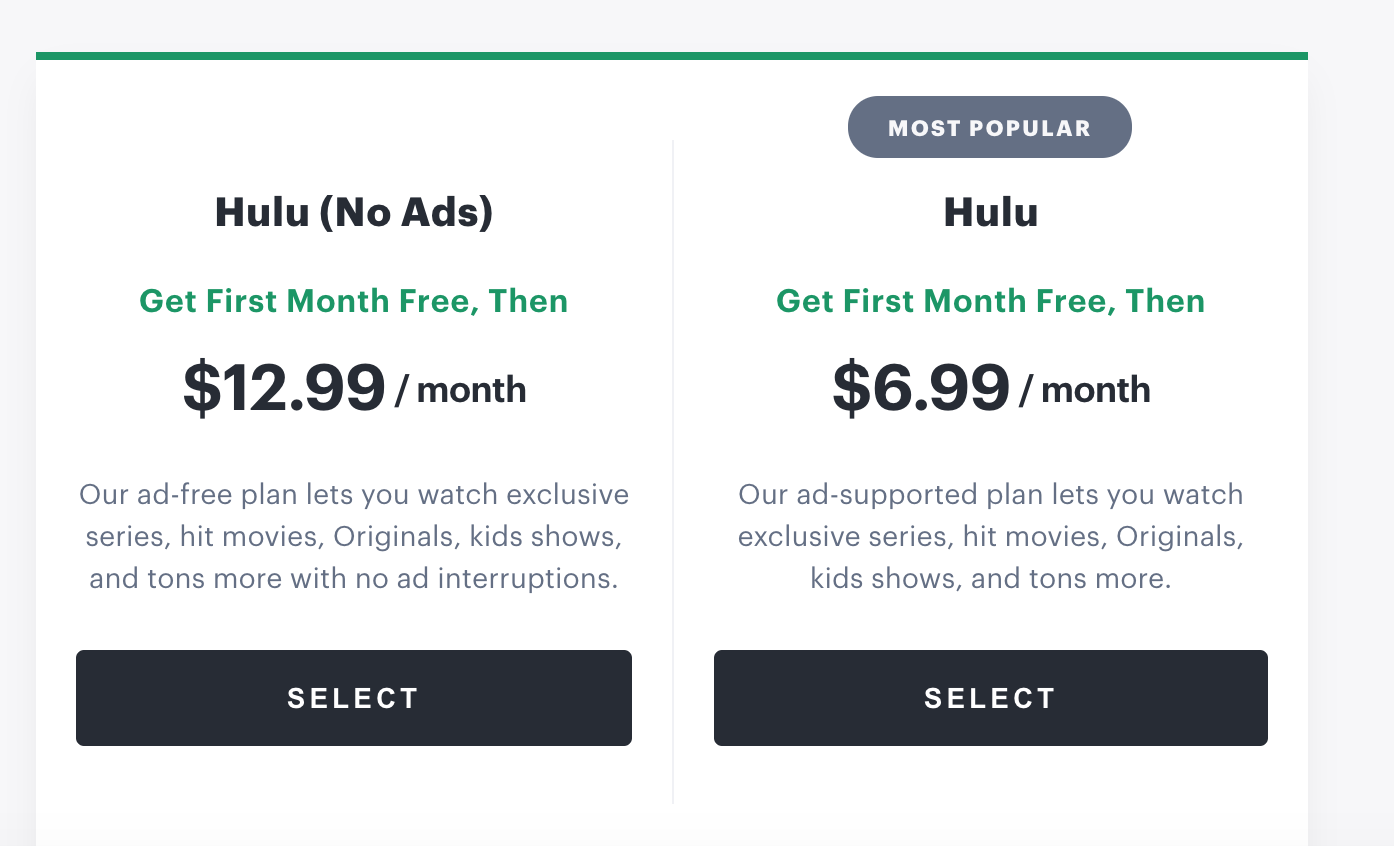The height and width of the screenshot is (846, 1394).
Task: Select the Hulu (No Ads) plan button
Action: (354, 698)
